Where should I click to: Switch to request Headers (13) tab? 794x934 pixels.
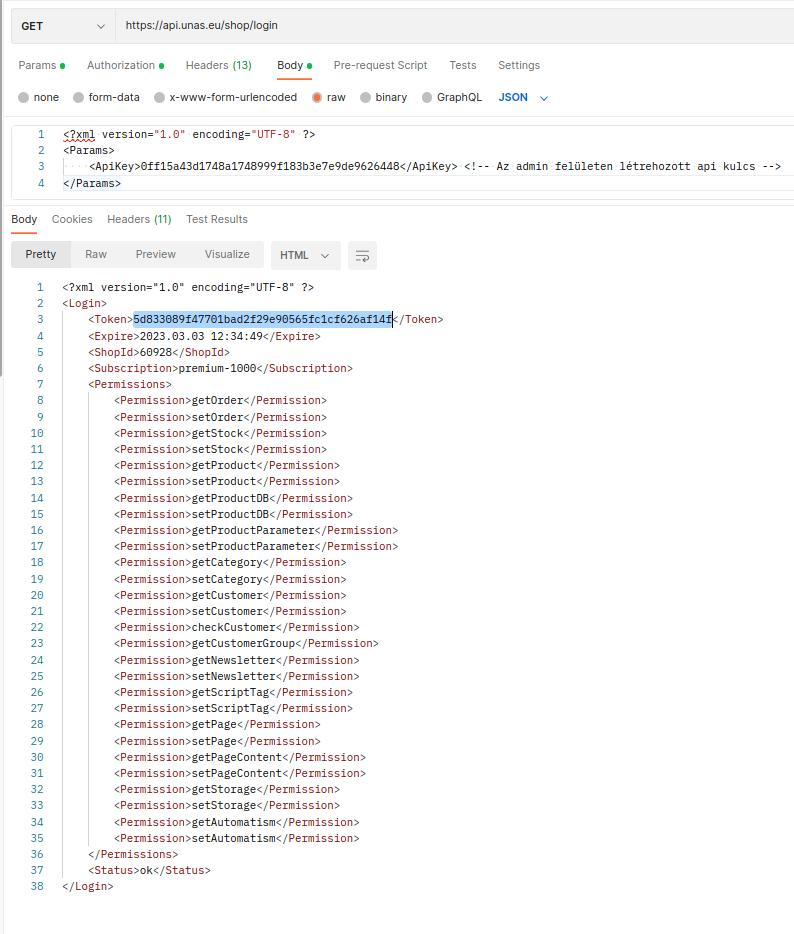click(219, 66)
